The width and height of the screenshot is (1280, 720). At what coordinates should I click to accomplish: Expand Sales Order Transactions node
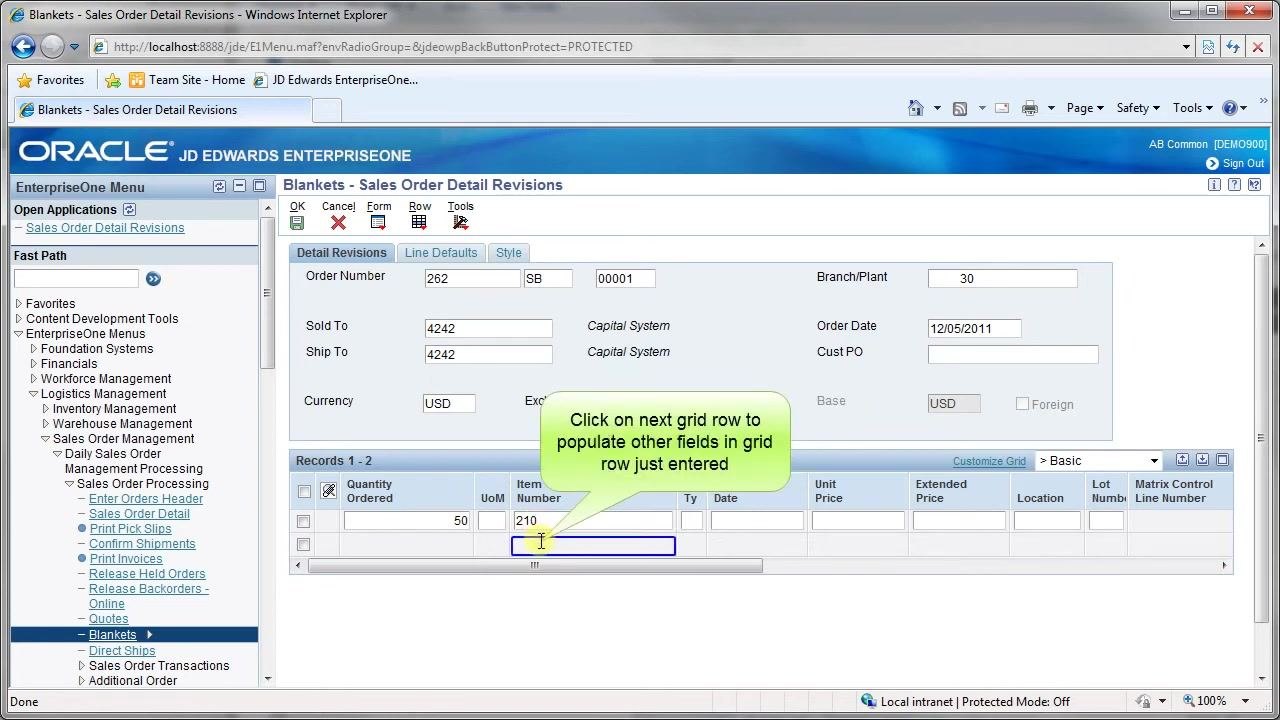pyautogui.click(x=81, y=666)
